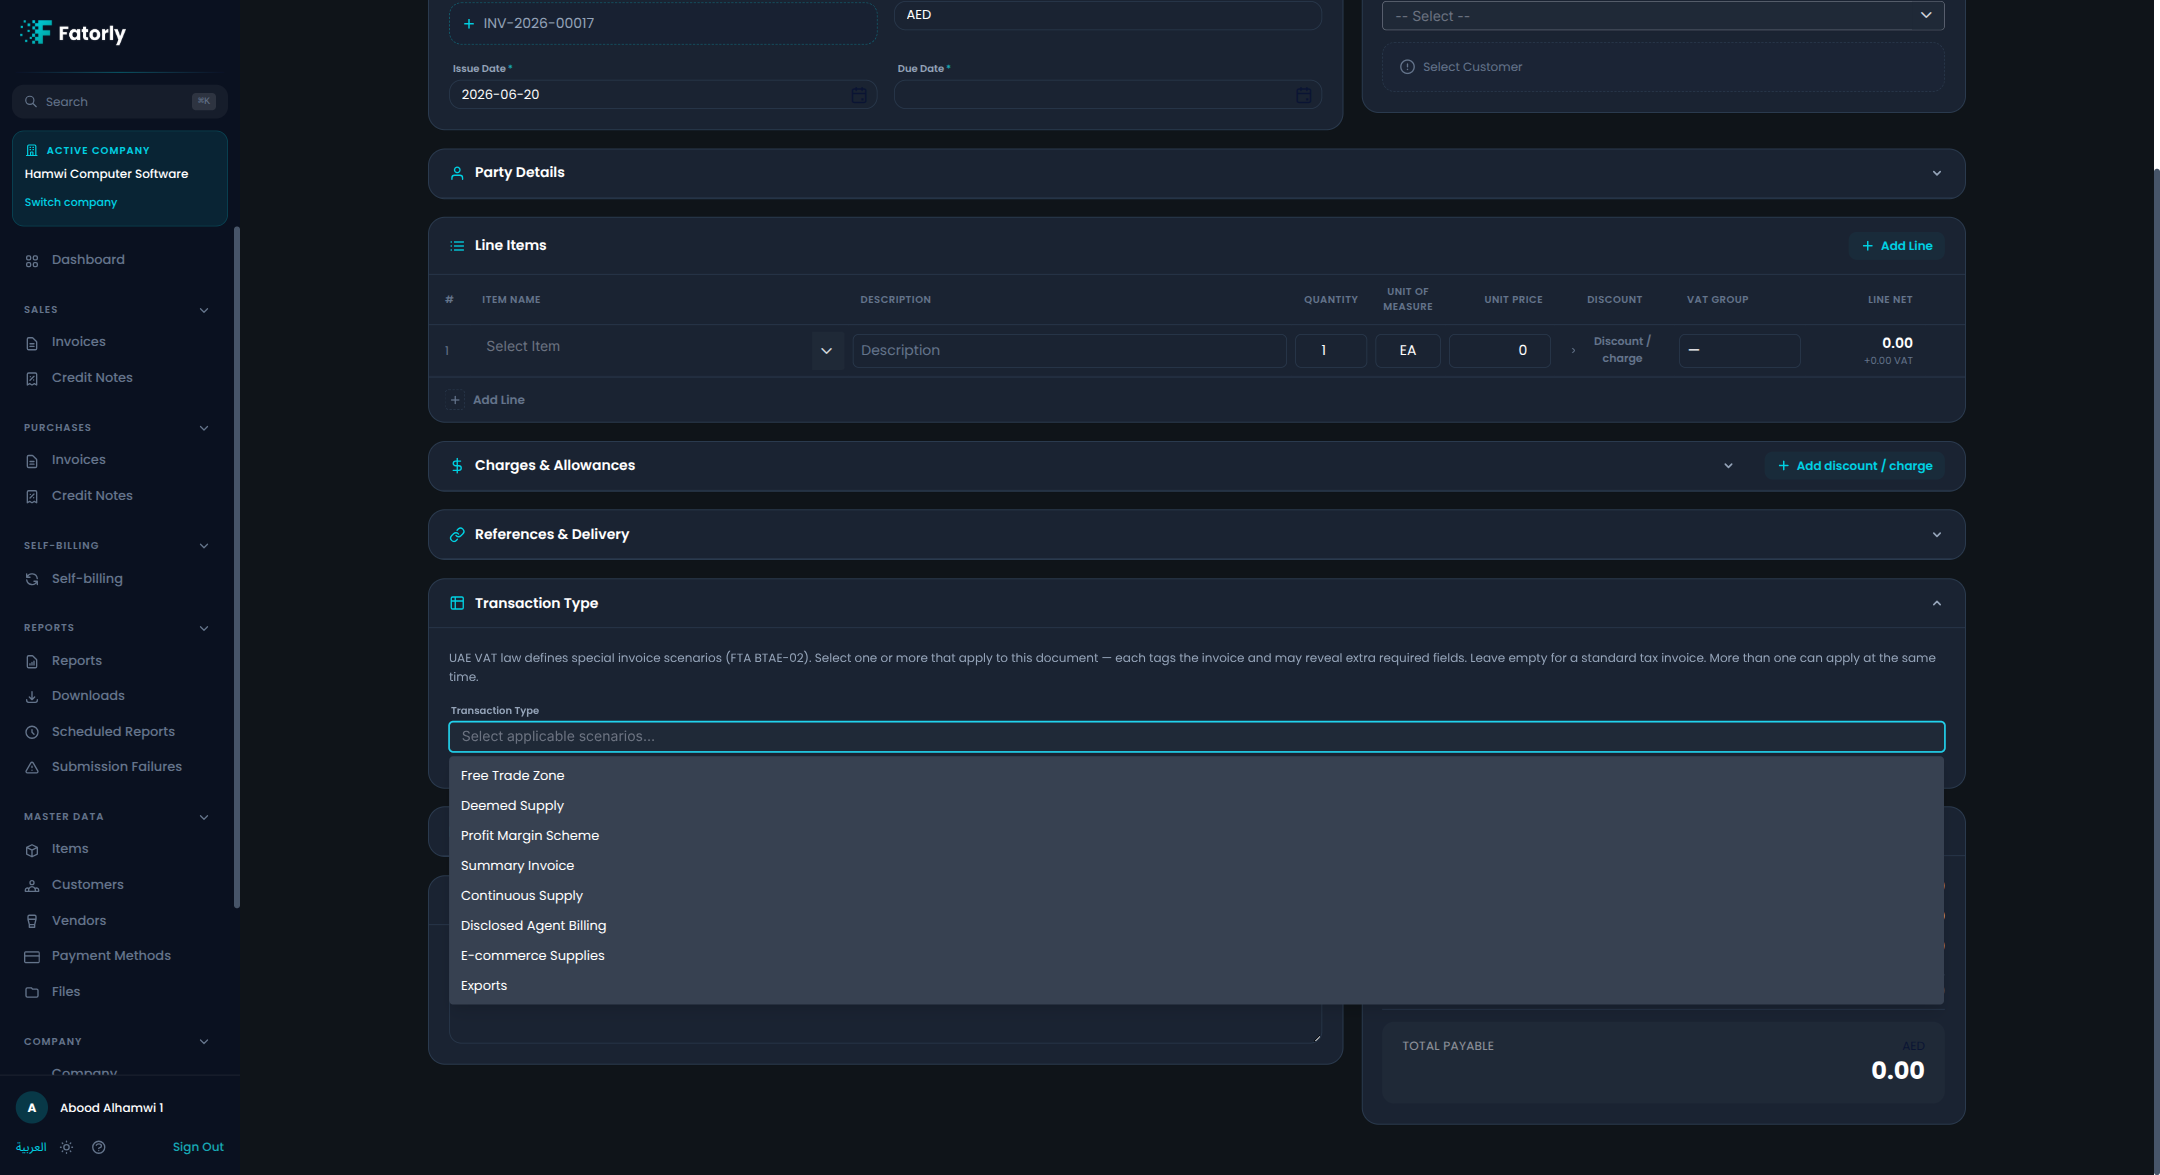Expand the Party Details section
The width and height of the screenshot is (2160, 1175).
click(x=1937, y=173)
